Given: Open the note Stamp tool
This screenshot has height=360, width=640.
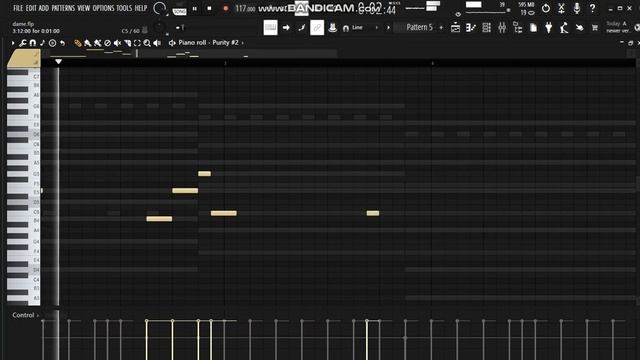Looking at the screenshot, I should tap(42, 43).
